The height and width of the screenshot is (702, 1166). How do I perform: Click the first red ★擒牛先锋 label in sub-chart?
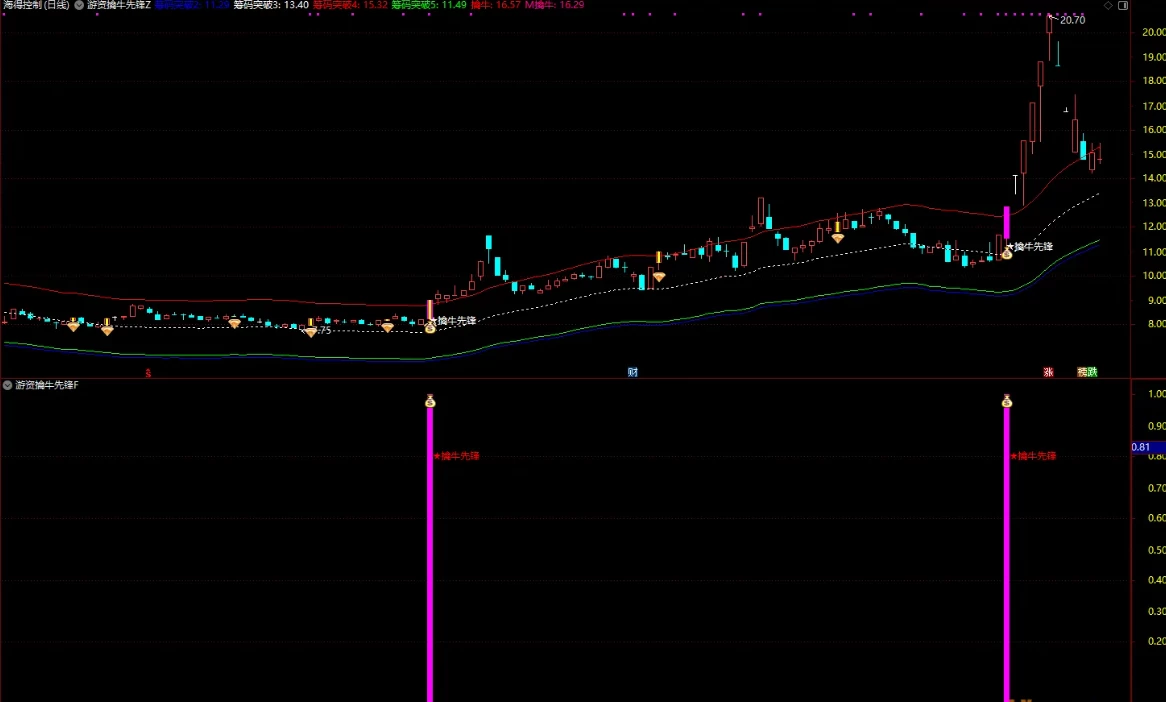(x=457, y=456)
